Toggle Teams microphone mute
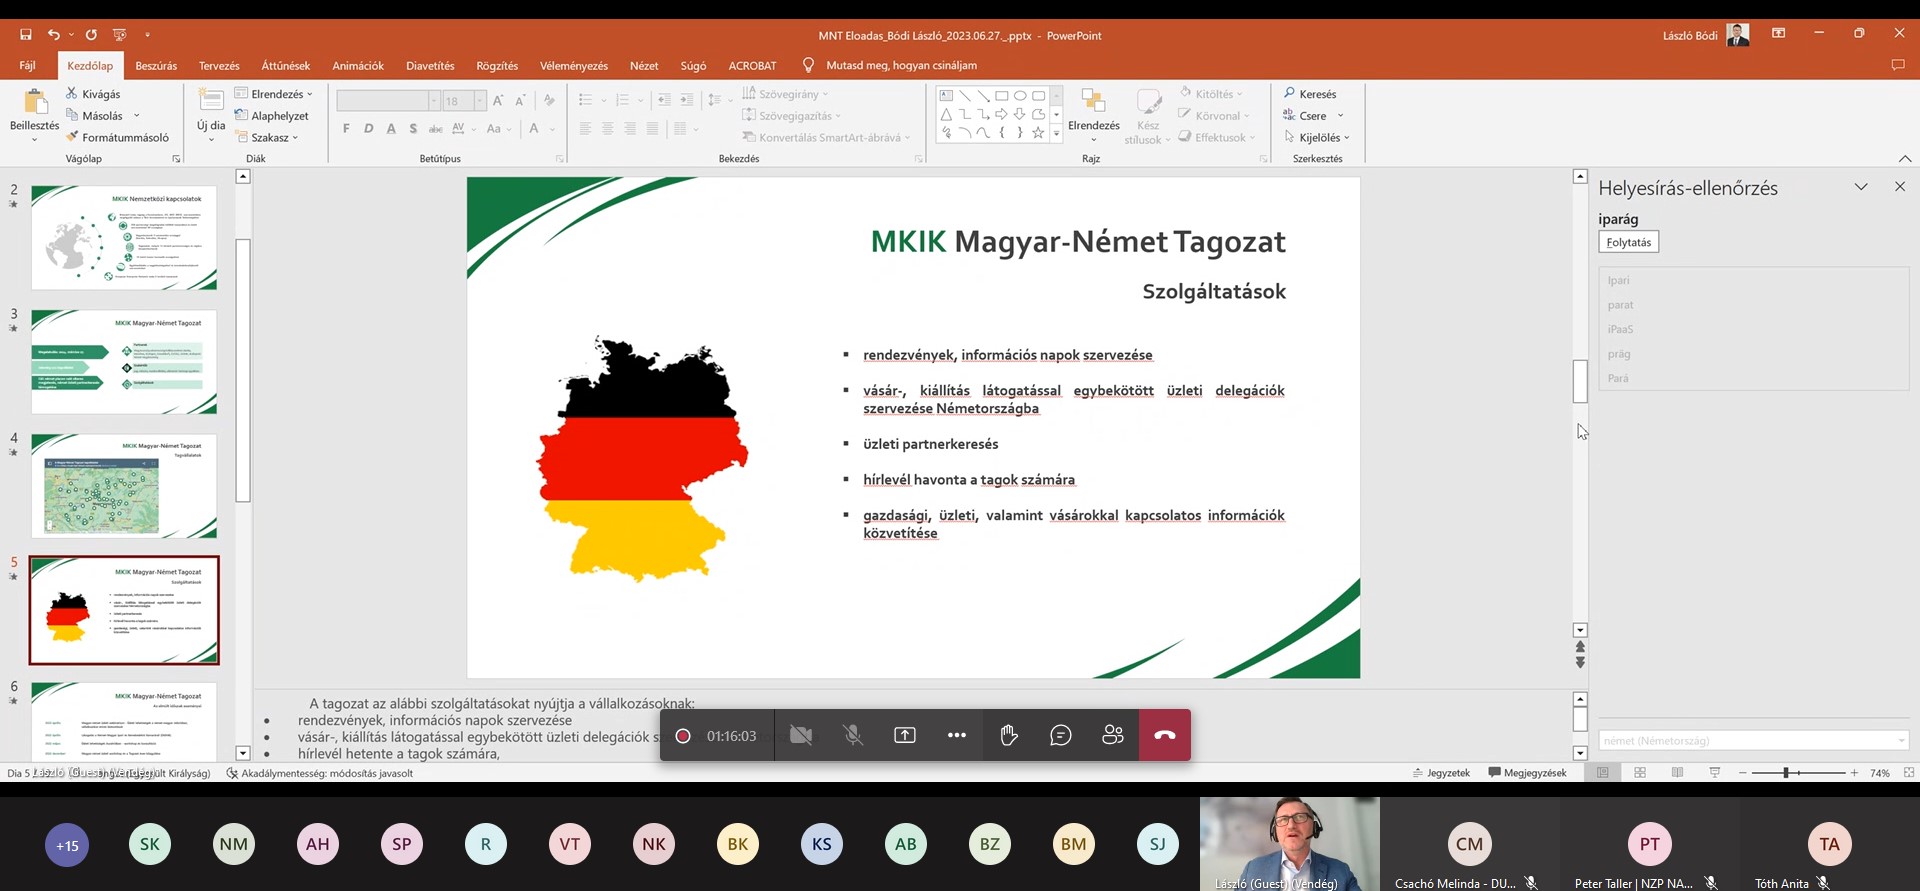Screen dimensions: 1920x891 tap(853, 735)
